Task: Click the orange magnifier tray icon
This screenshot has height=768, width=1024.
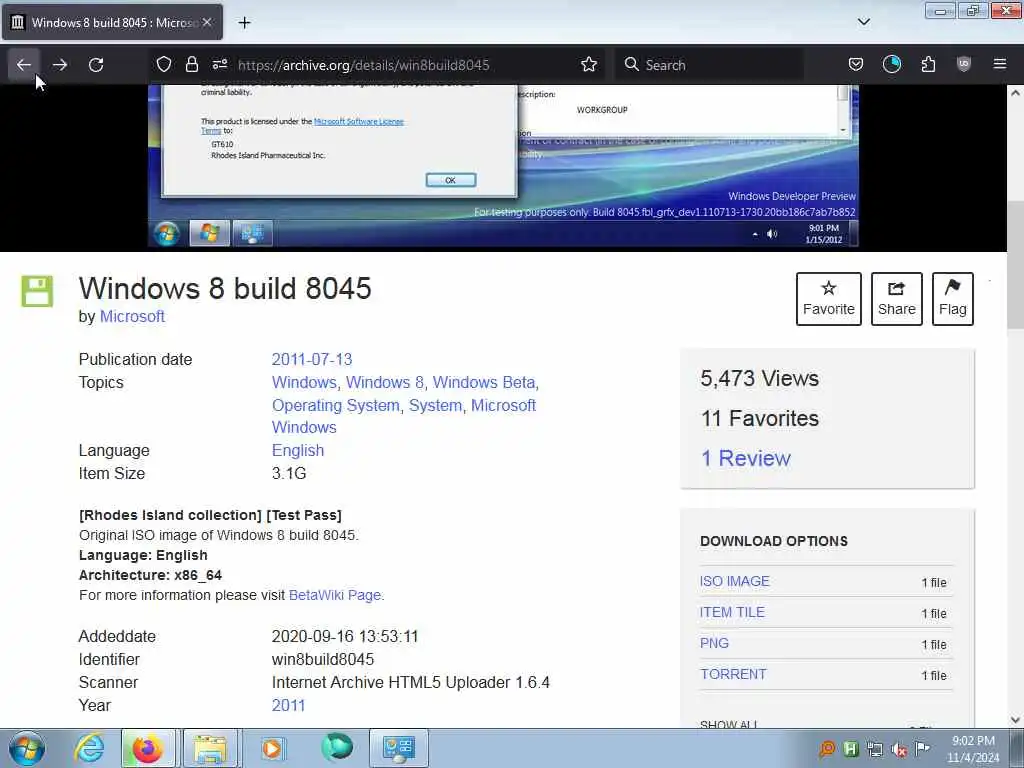Action: 827,749
